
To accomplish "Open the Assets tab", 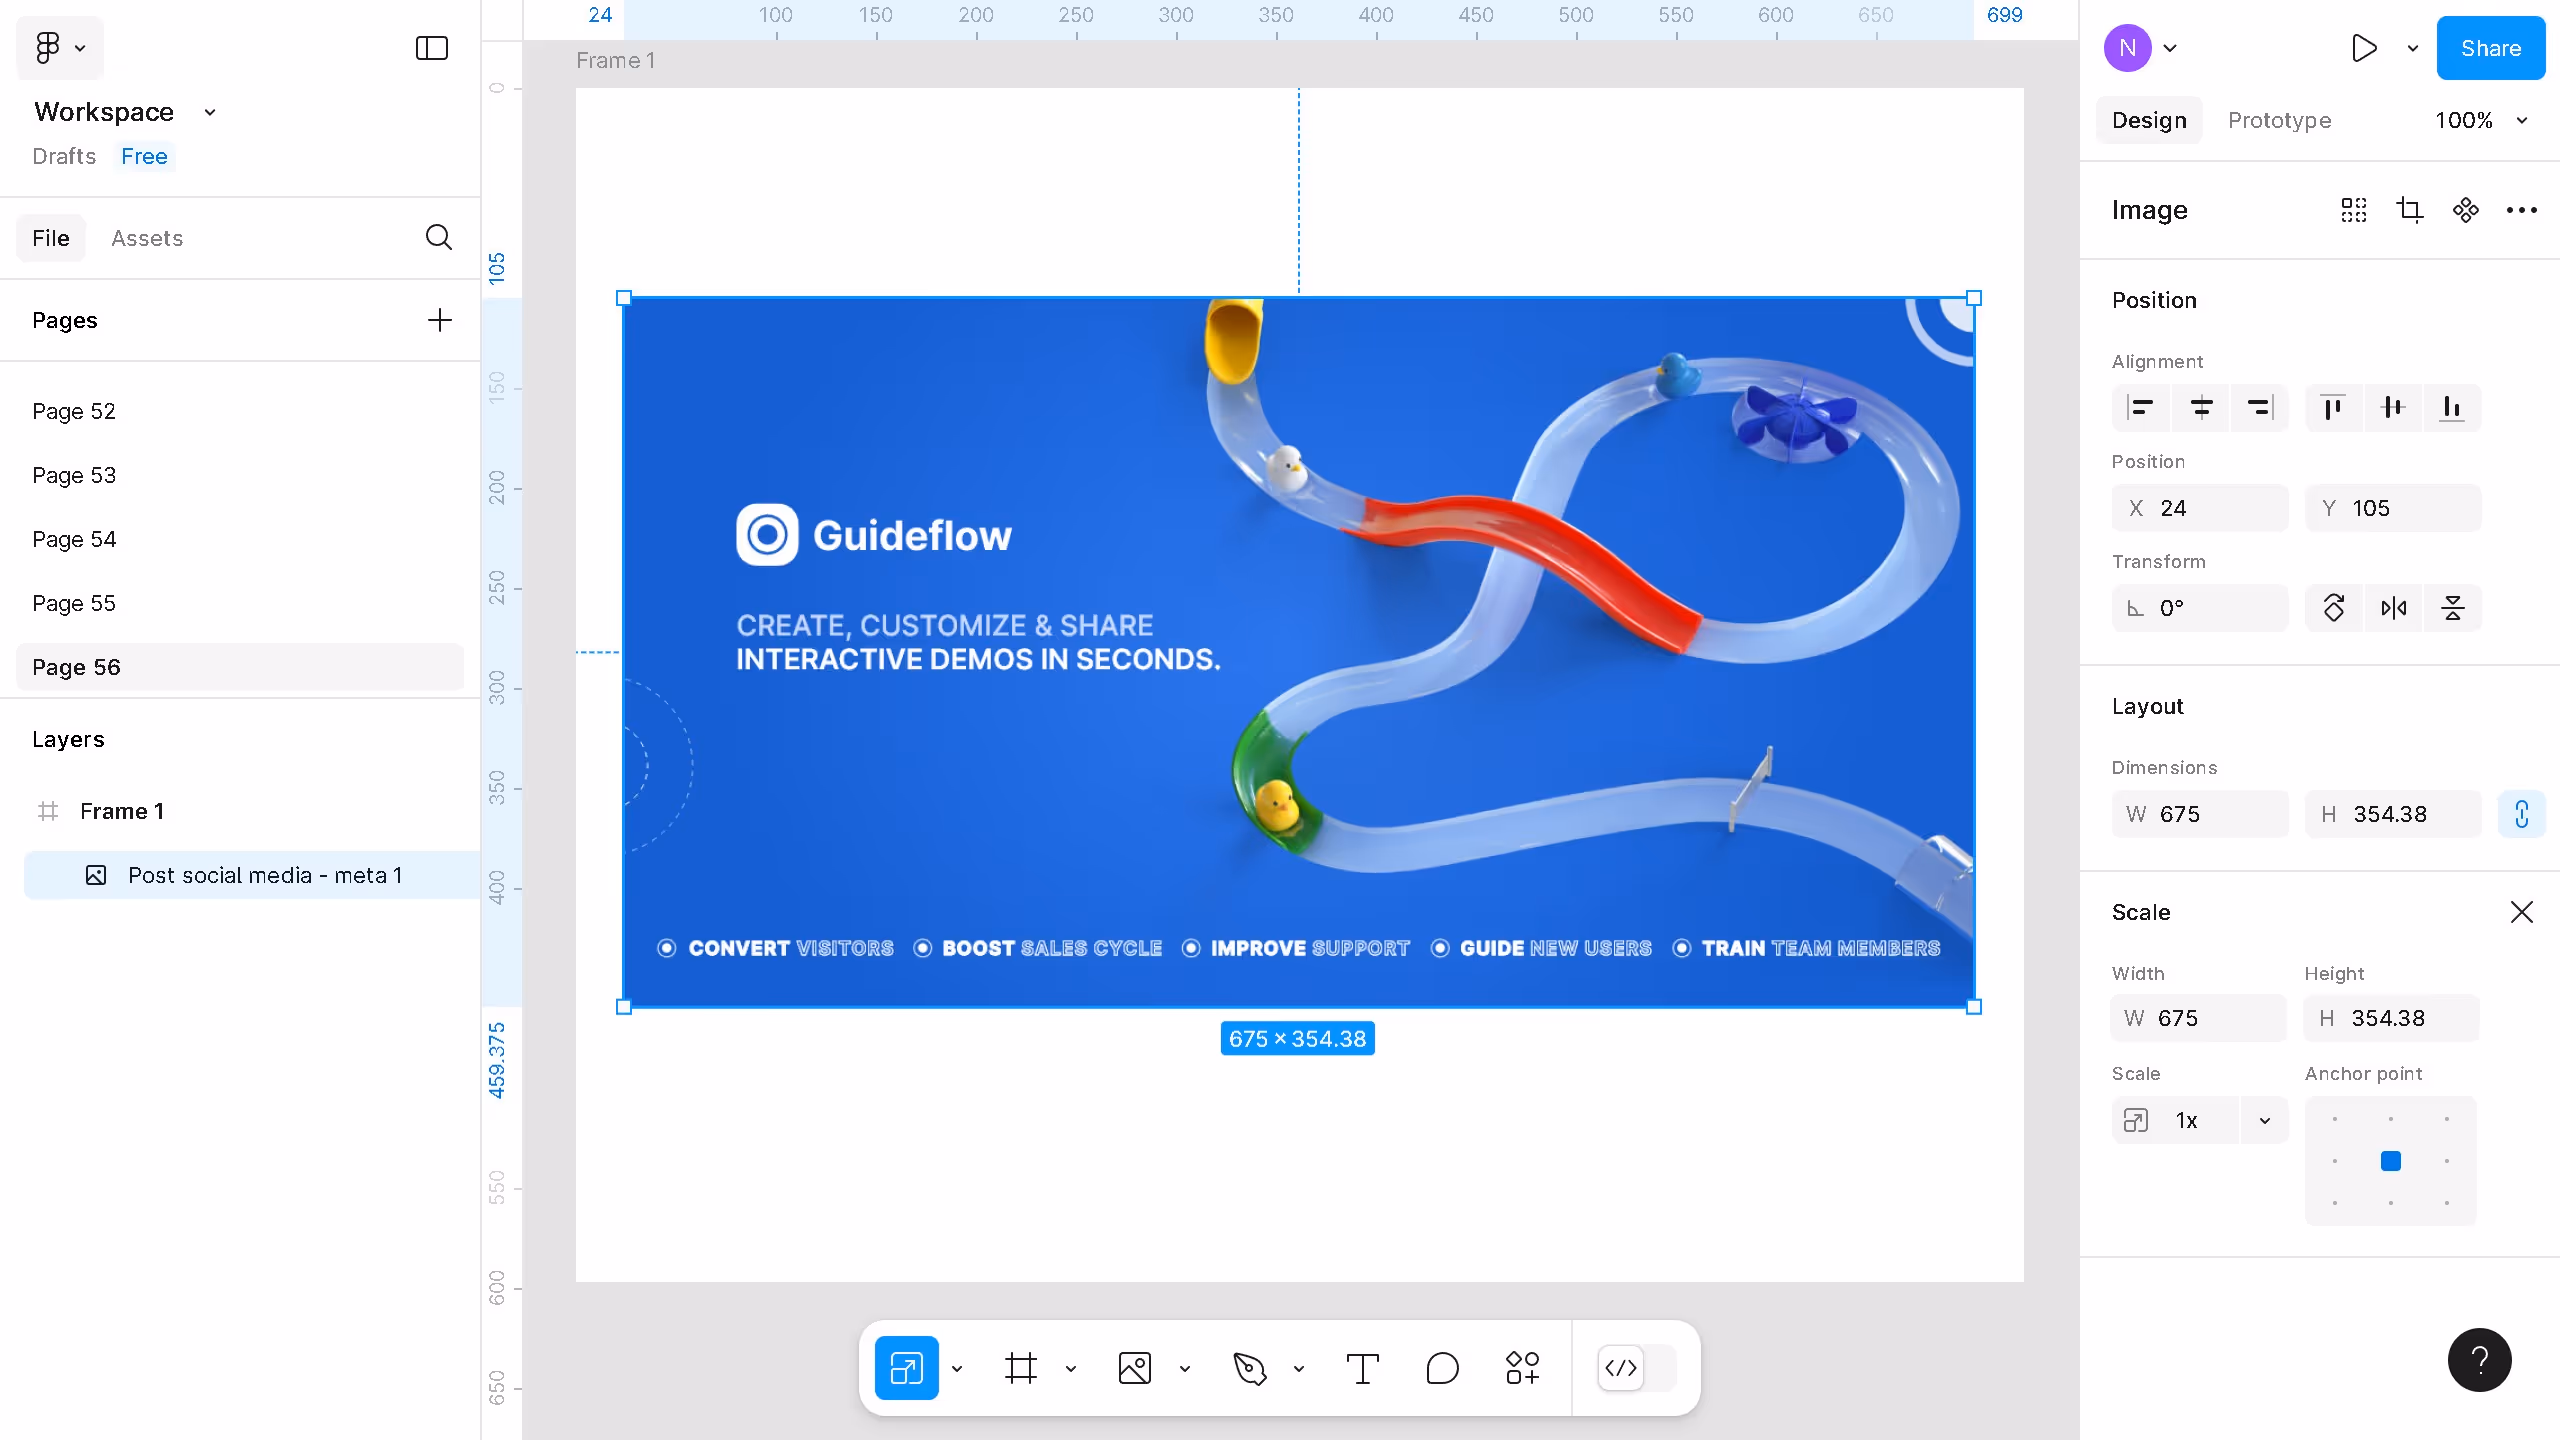I will (147, 238).
